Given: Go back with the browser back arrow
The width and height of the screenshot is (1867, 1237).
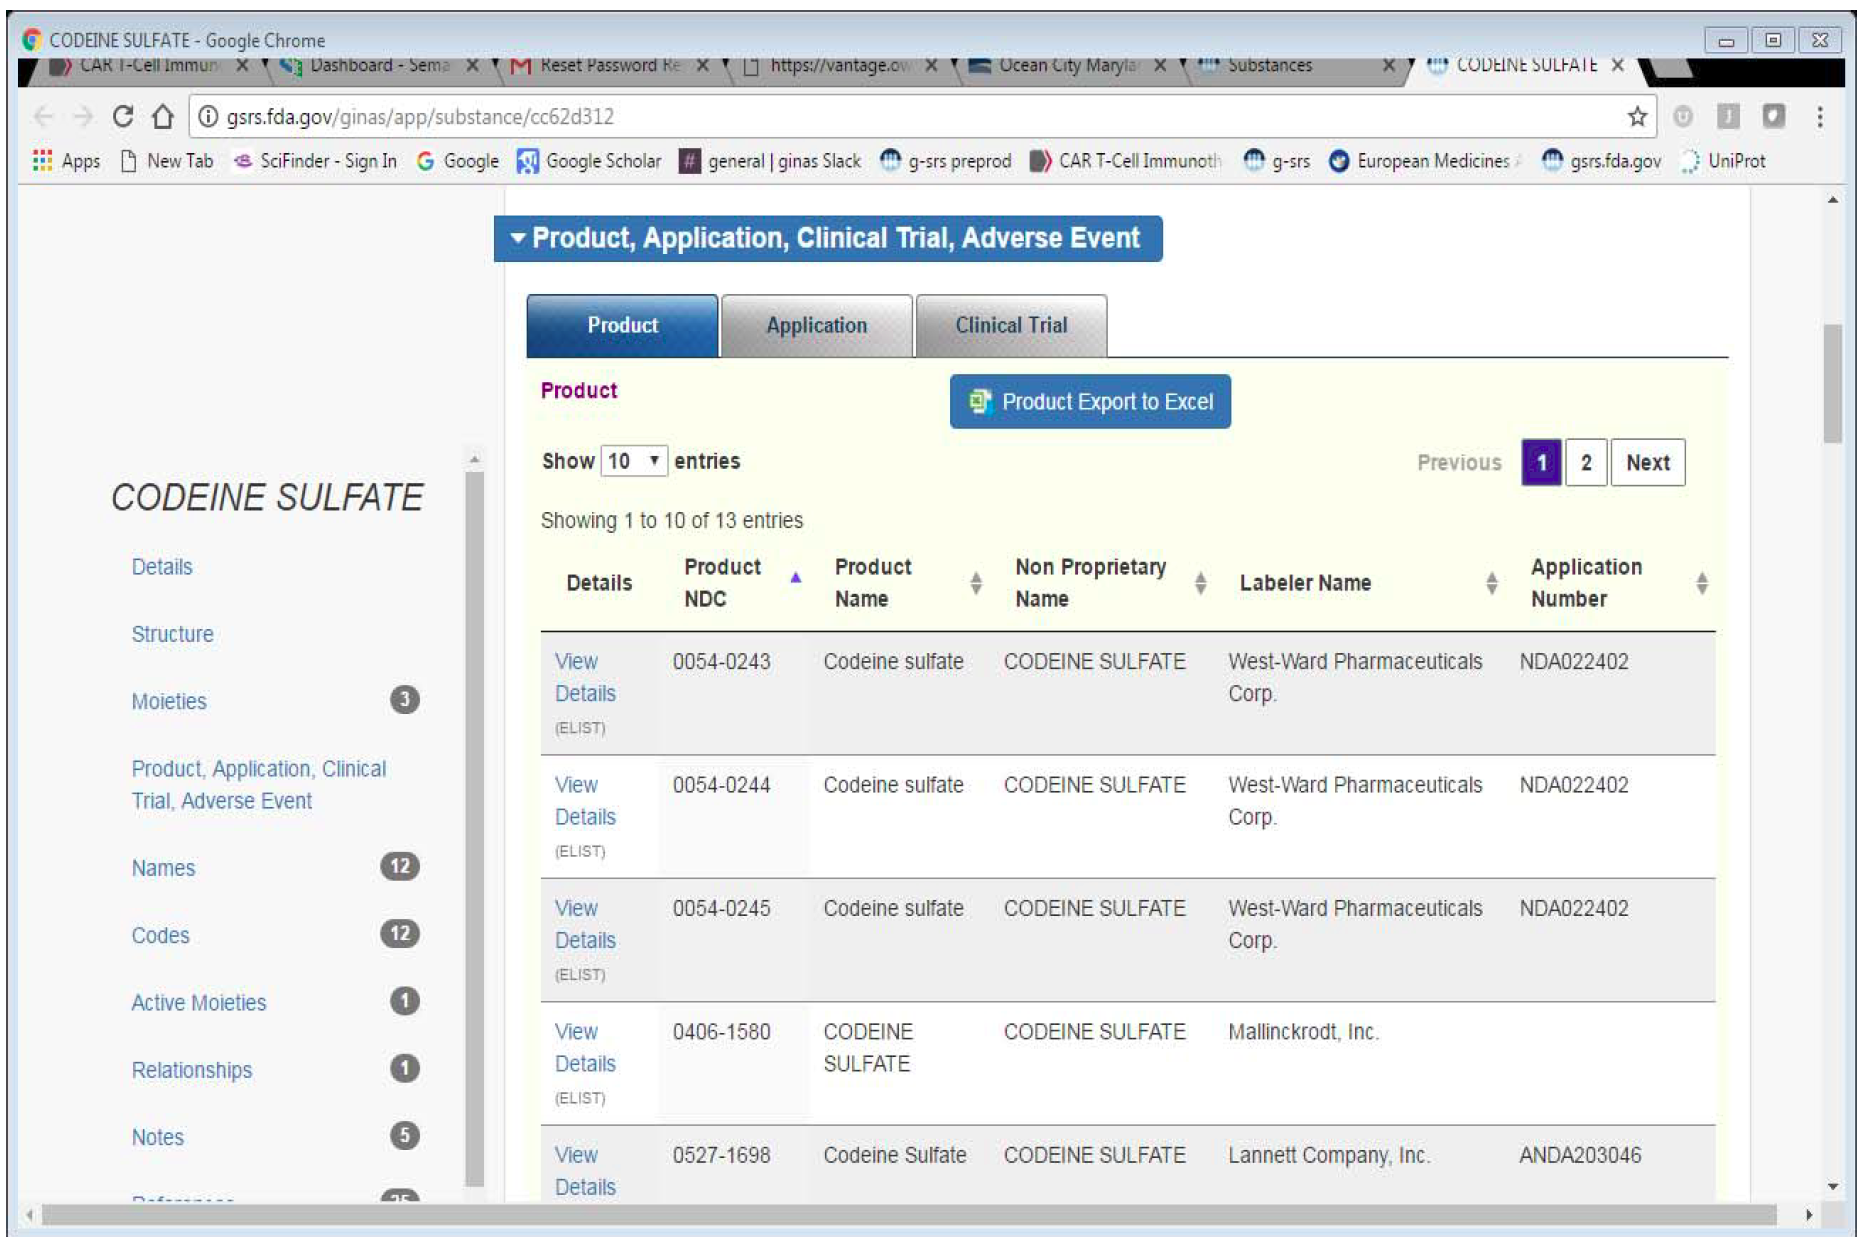Looking at the screenshot, I should click(x=43, y=117).
